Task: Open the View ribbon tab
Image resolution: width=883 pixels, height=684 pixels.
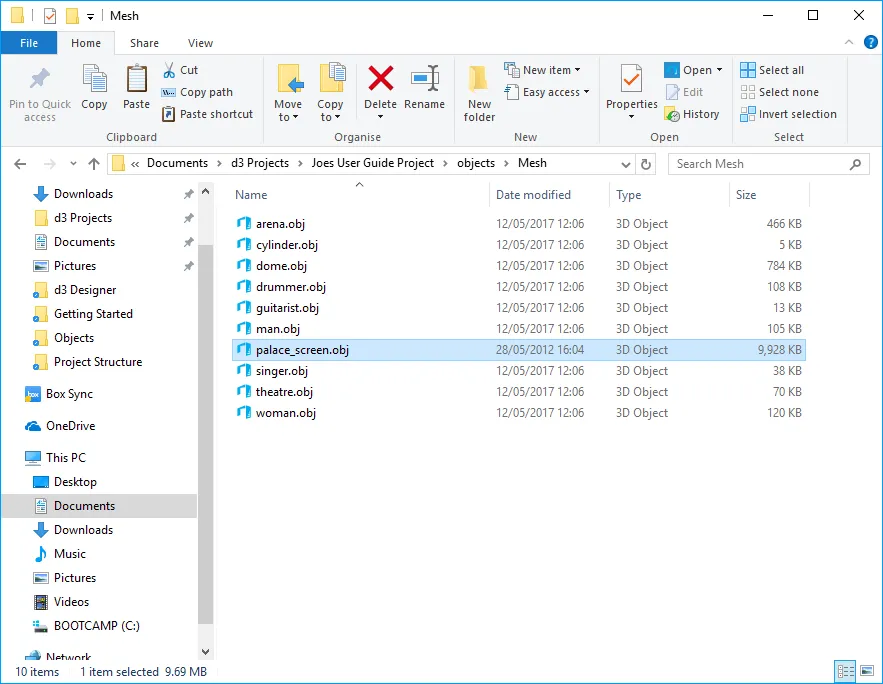Action: click(x=200, y=43)
